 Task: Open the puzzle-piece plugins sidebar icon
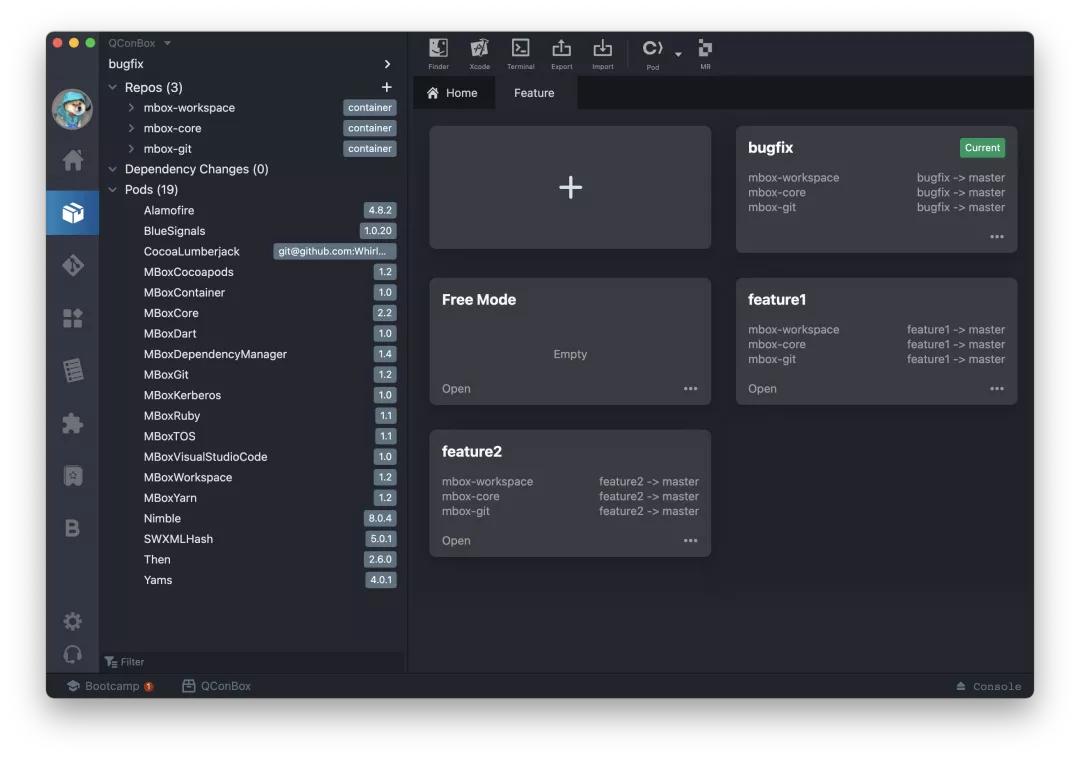(73, 423)
